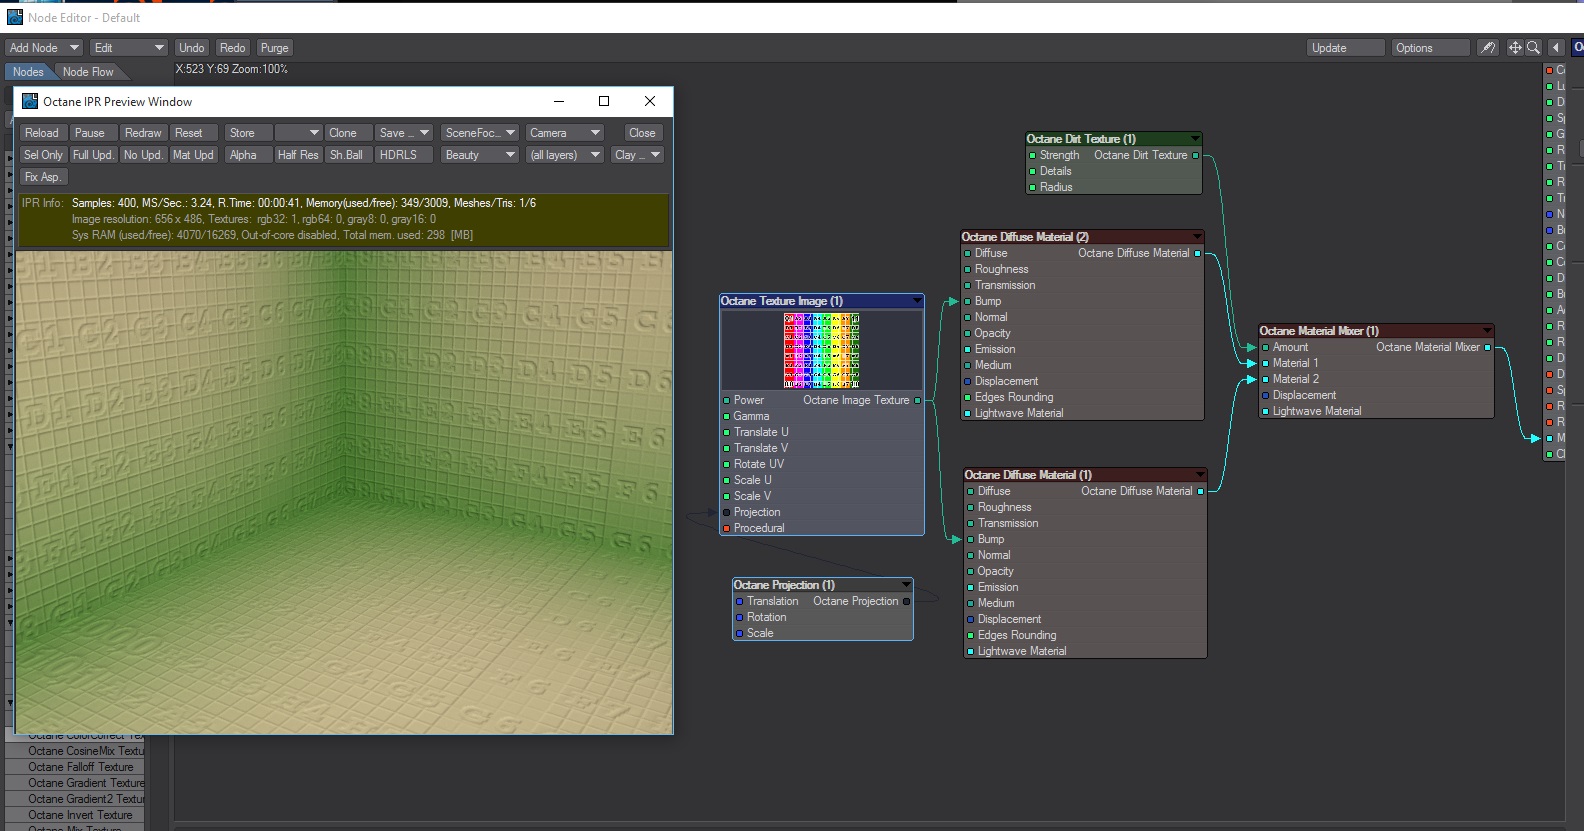The height and width of the screenshot is (831, 1584).
Task: Click the Purge button
Action: tap(274, 48)
